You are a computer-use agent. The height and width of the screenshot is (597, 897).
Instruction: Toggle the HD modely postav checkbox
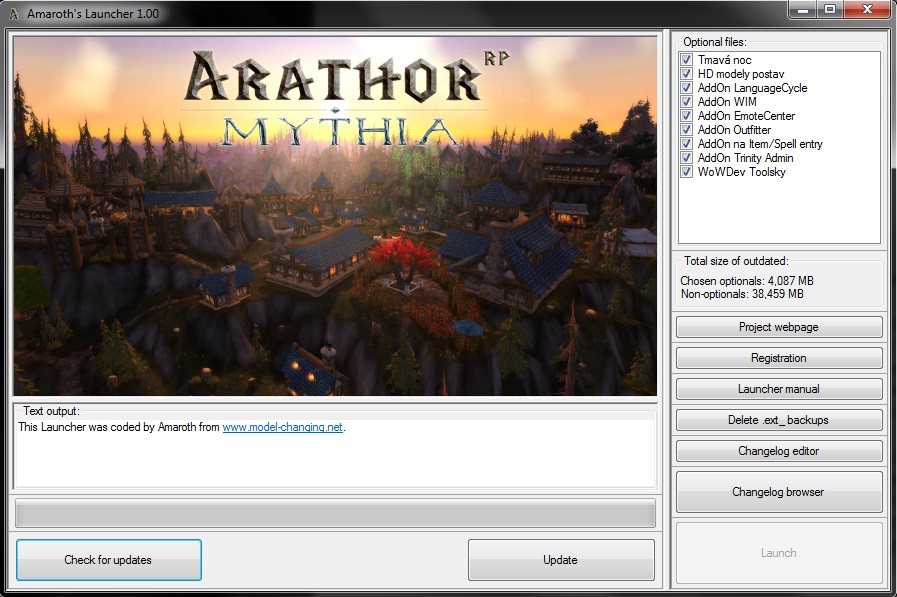(687, 74)
